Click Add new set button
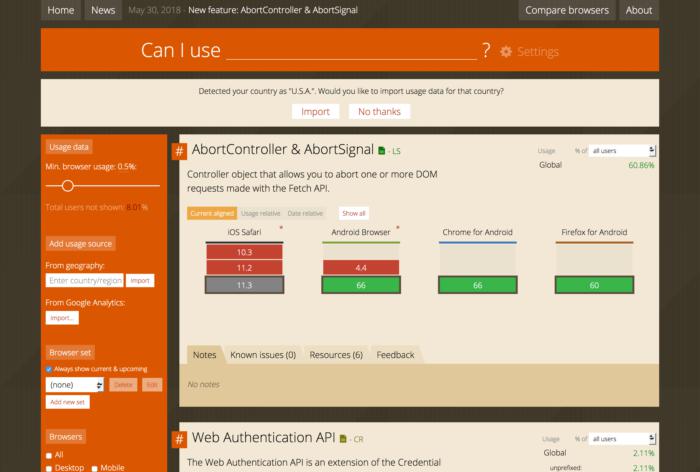 [x=67, y=402]
